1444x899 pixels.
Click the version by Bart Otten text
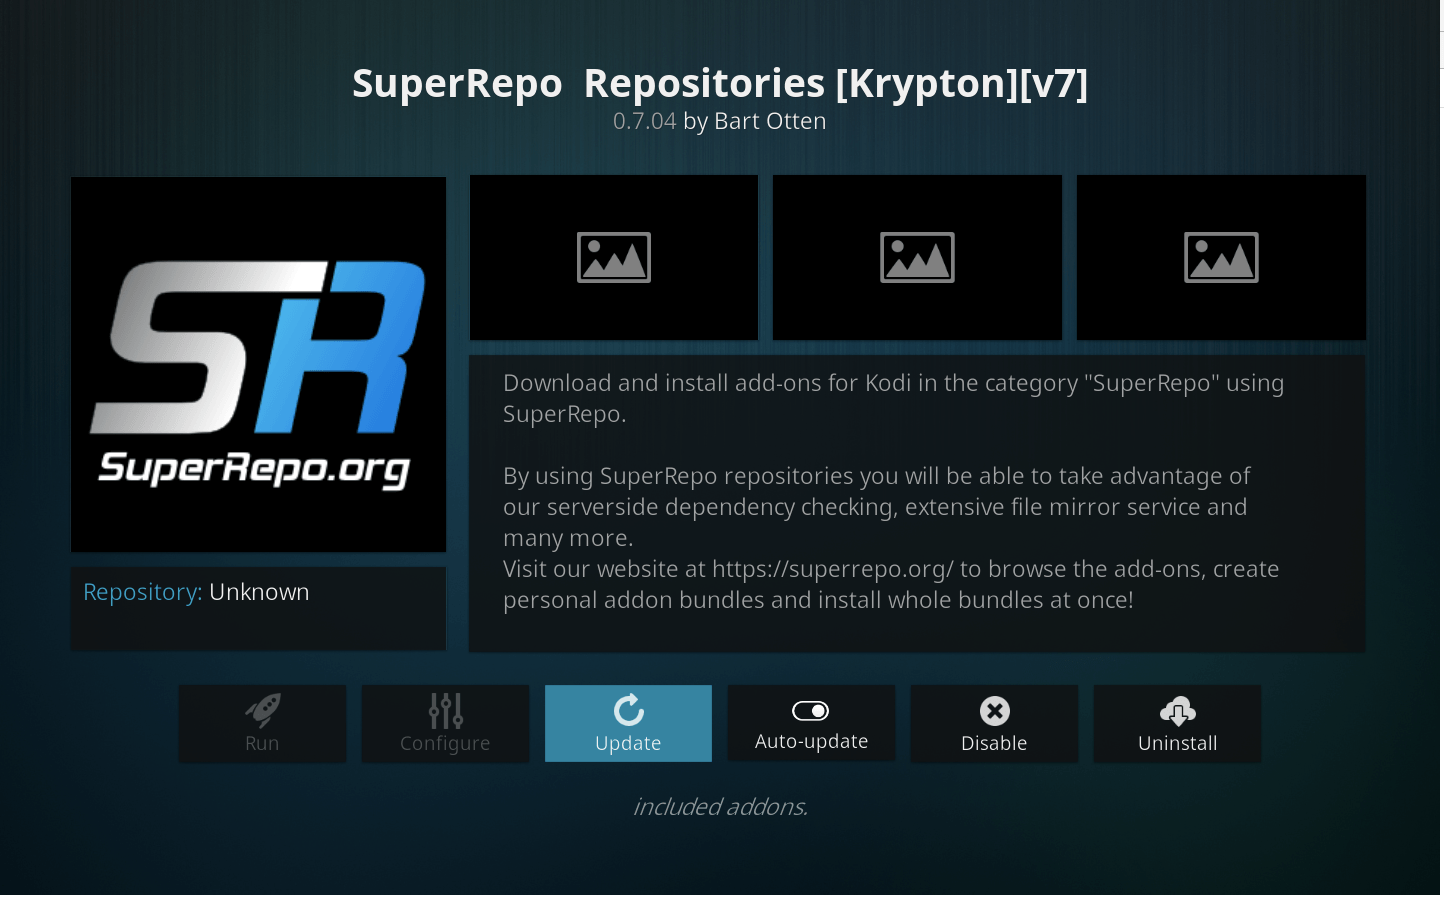720,121
